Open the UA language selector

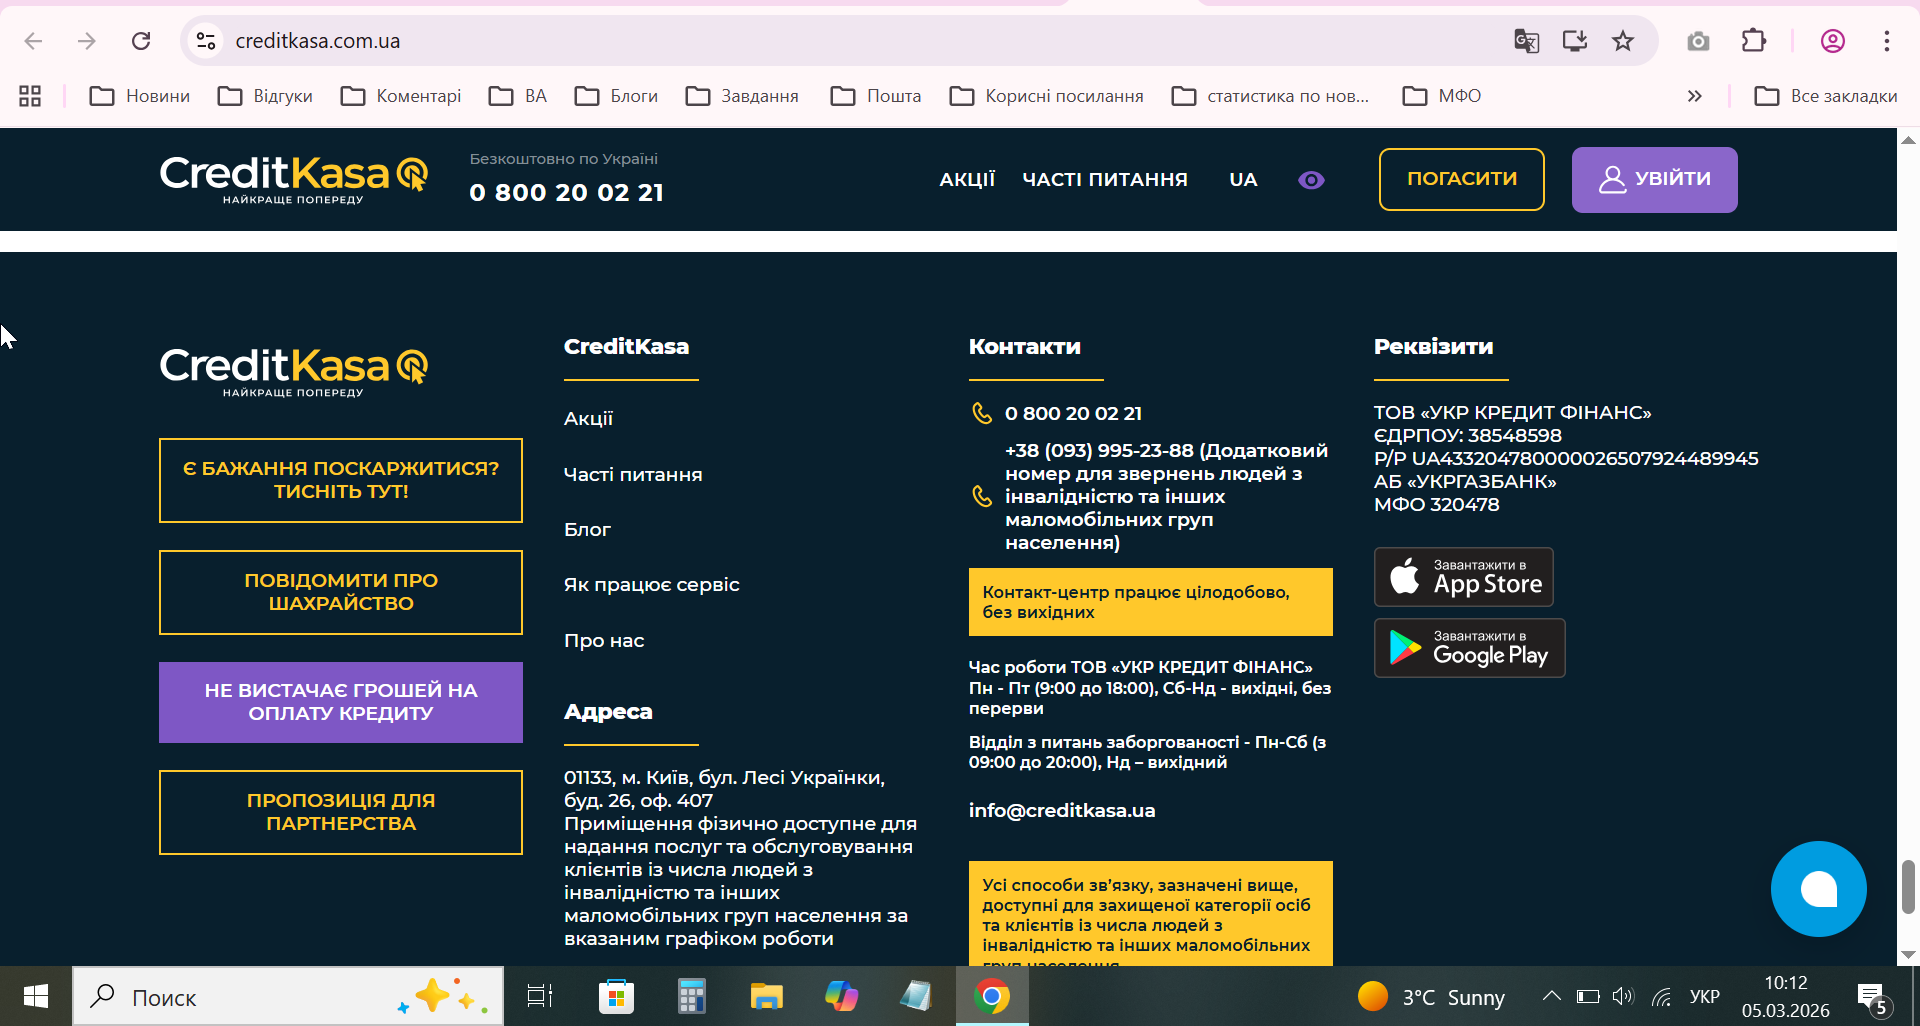point(1243,180)
